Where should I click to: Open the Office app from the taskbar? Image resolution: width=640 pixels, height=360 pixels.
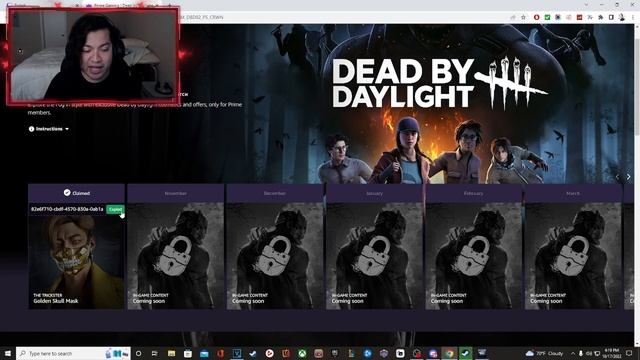pos(220,353)
